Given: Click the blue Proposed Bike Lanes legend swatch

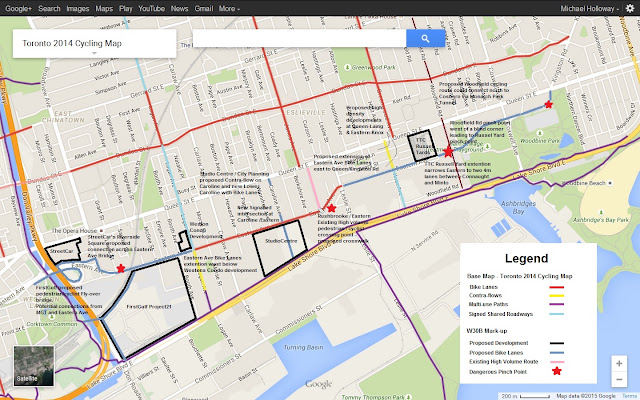Looking at the screenshot, I should click(556, 353).
